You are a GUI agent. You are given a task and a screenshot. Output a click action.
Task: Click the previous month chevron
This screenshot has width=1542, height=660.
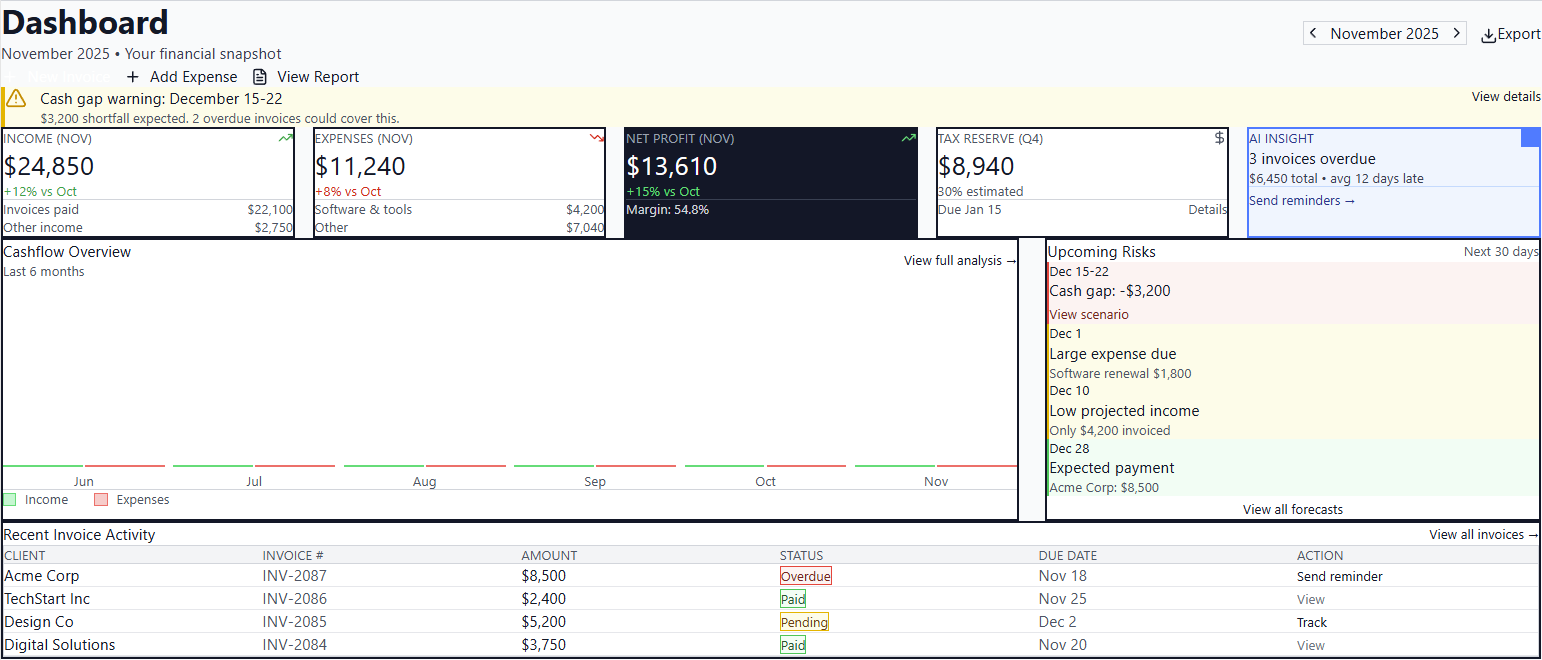click(1312, 32)
